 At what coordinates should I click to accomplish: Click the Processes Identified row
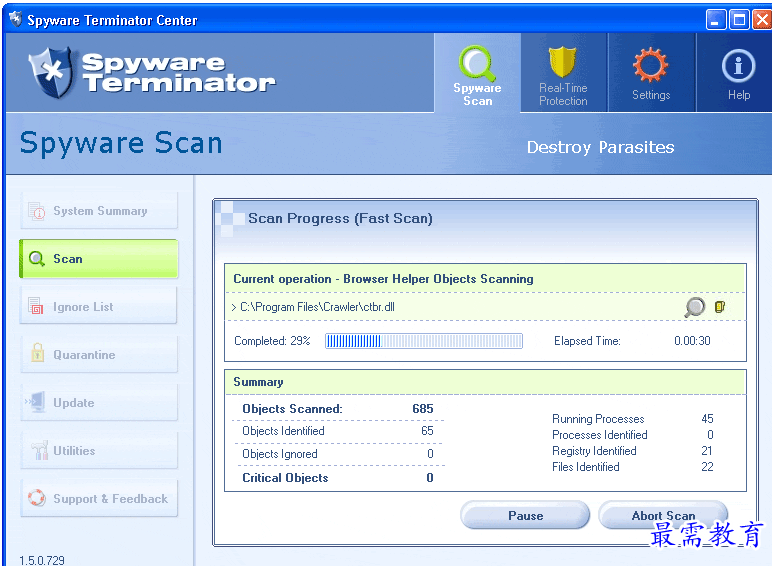633,435
